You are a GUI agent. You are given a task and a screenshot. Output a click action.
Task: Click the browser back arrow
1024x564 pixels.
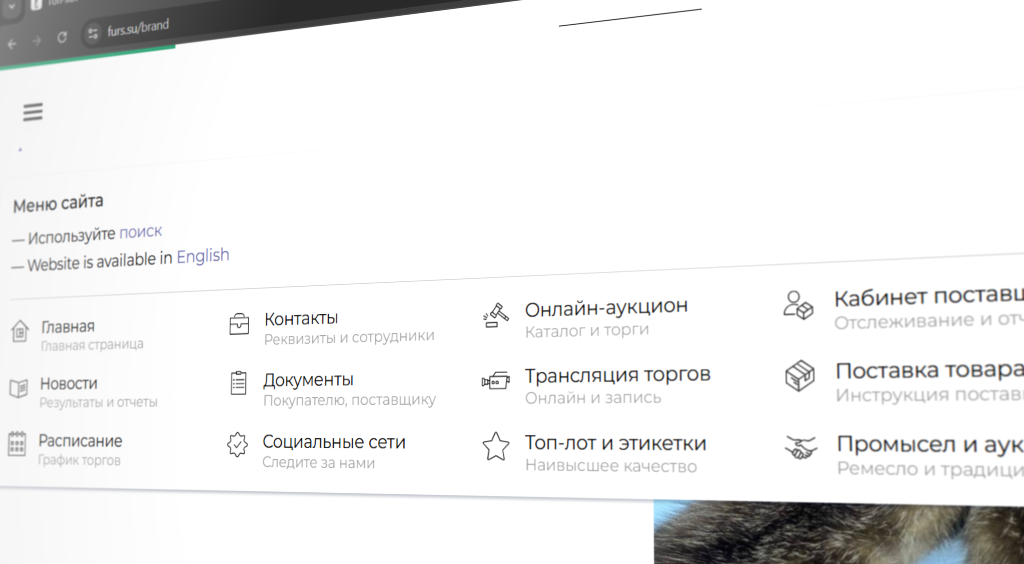pyautogui.click(x=11, y=44)
